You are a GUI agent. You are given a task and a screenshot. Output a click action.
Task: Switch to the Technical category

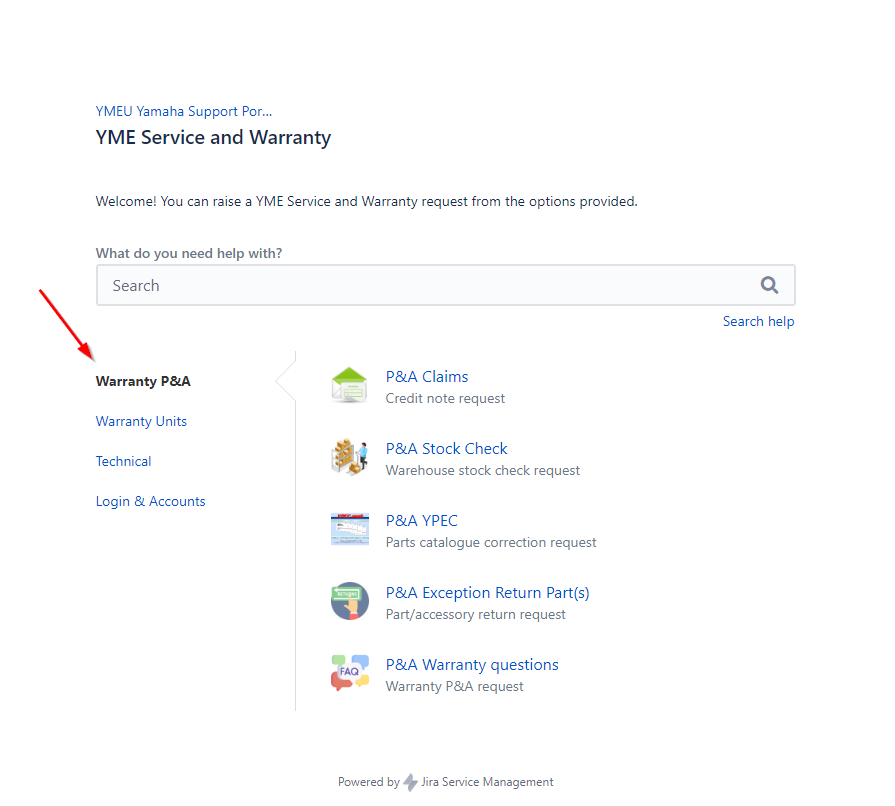pyautogui.click(x=123, y=461)
